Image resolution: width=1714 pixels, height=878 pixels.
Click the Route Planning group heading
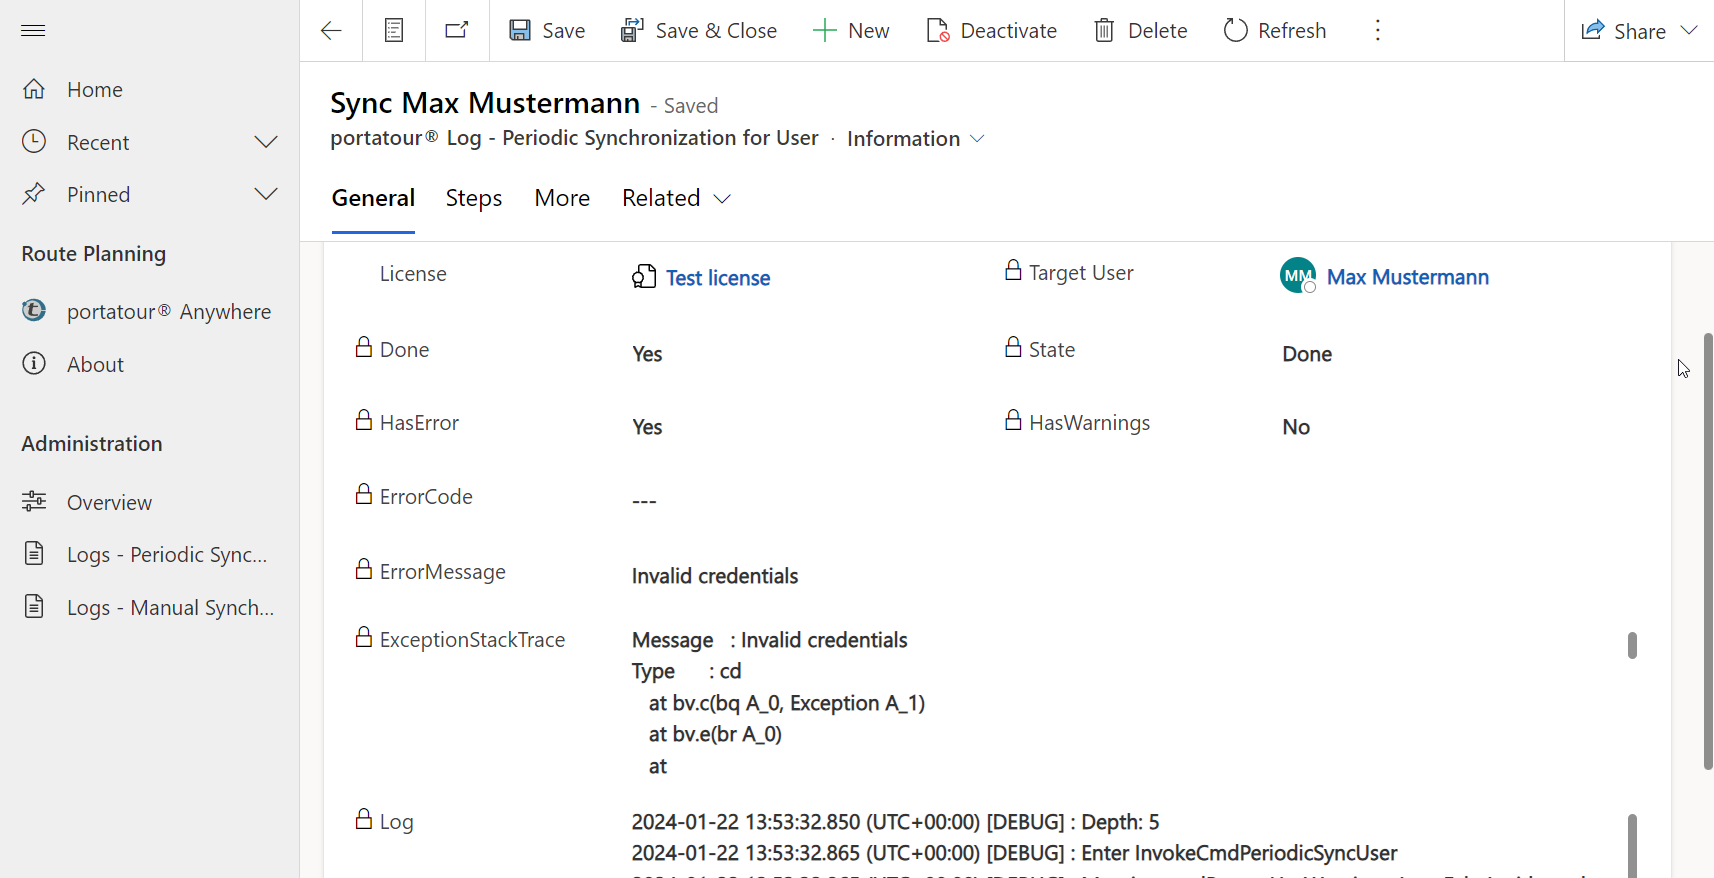coord(94,254)
